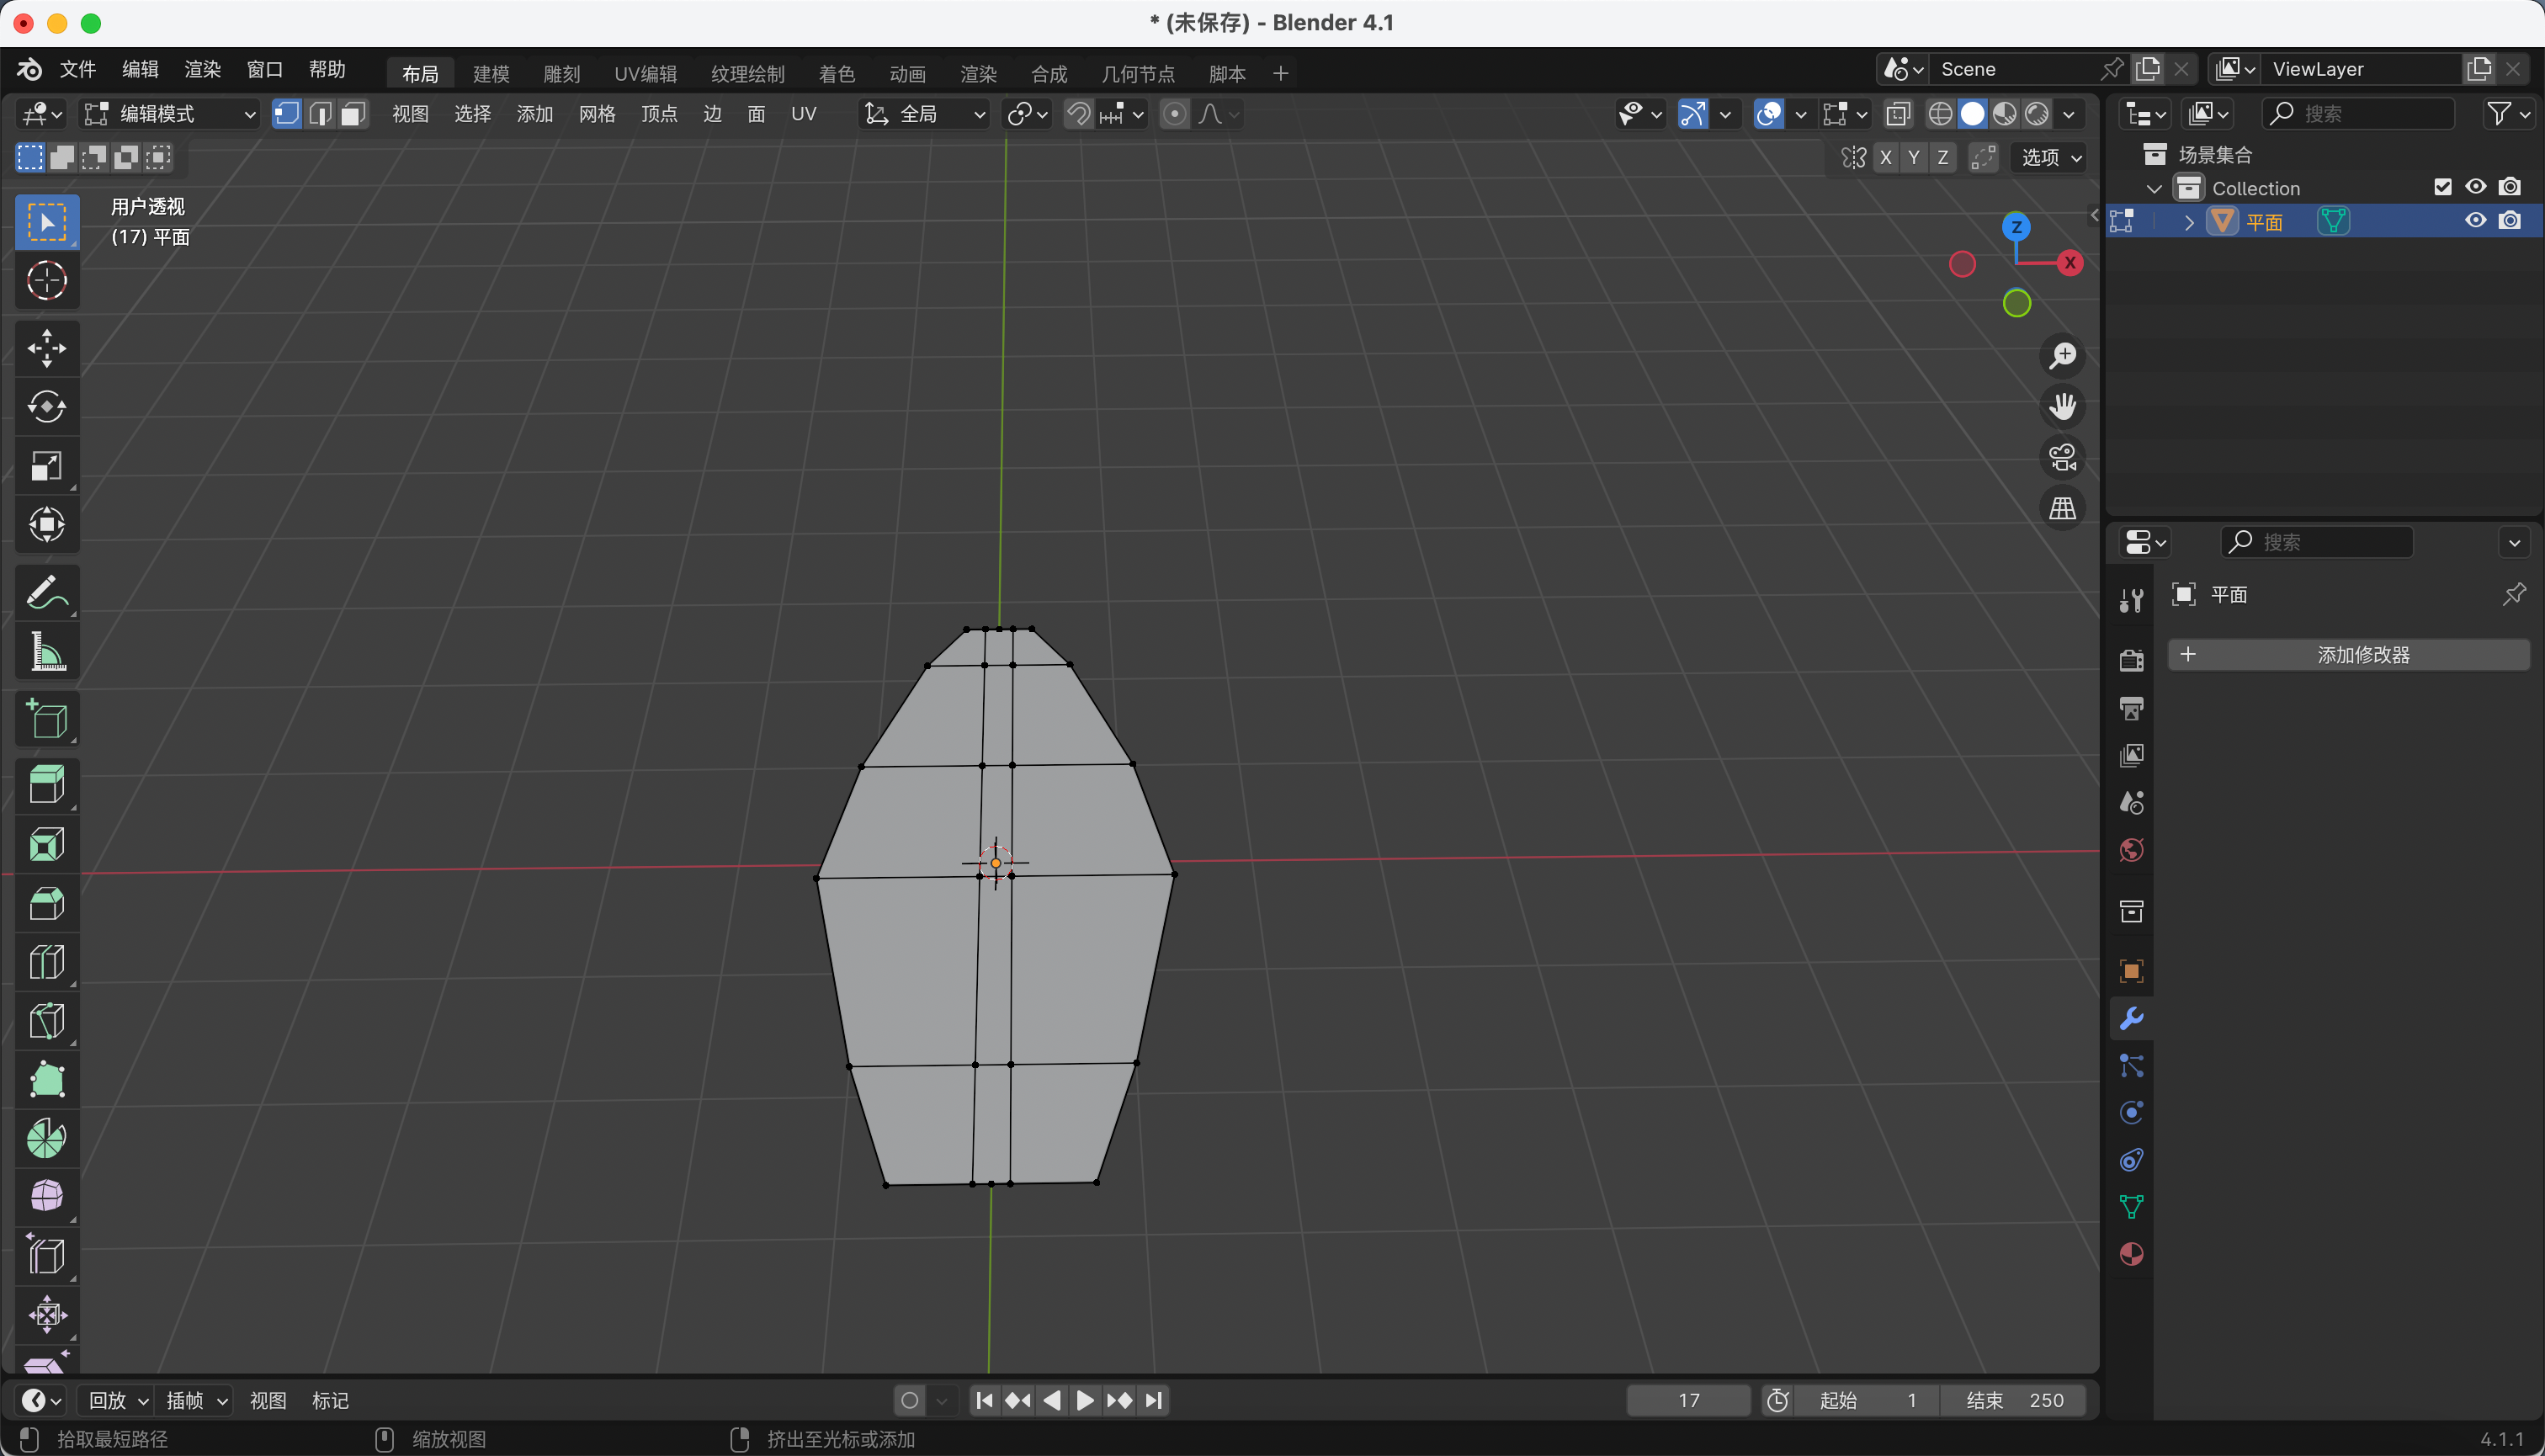Open 全局 transform orientation dropdown
This screenshot has height=1456, width=2545.
coord(924,114)
